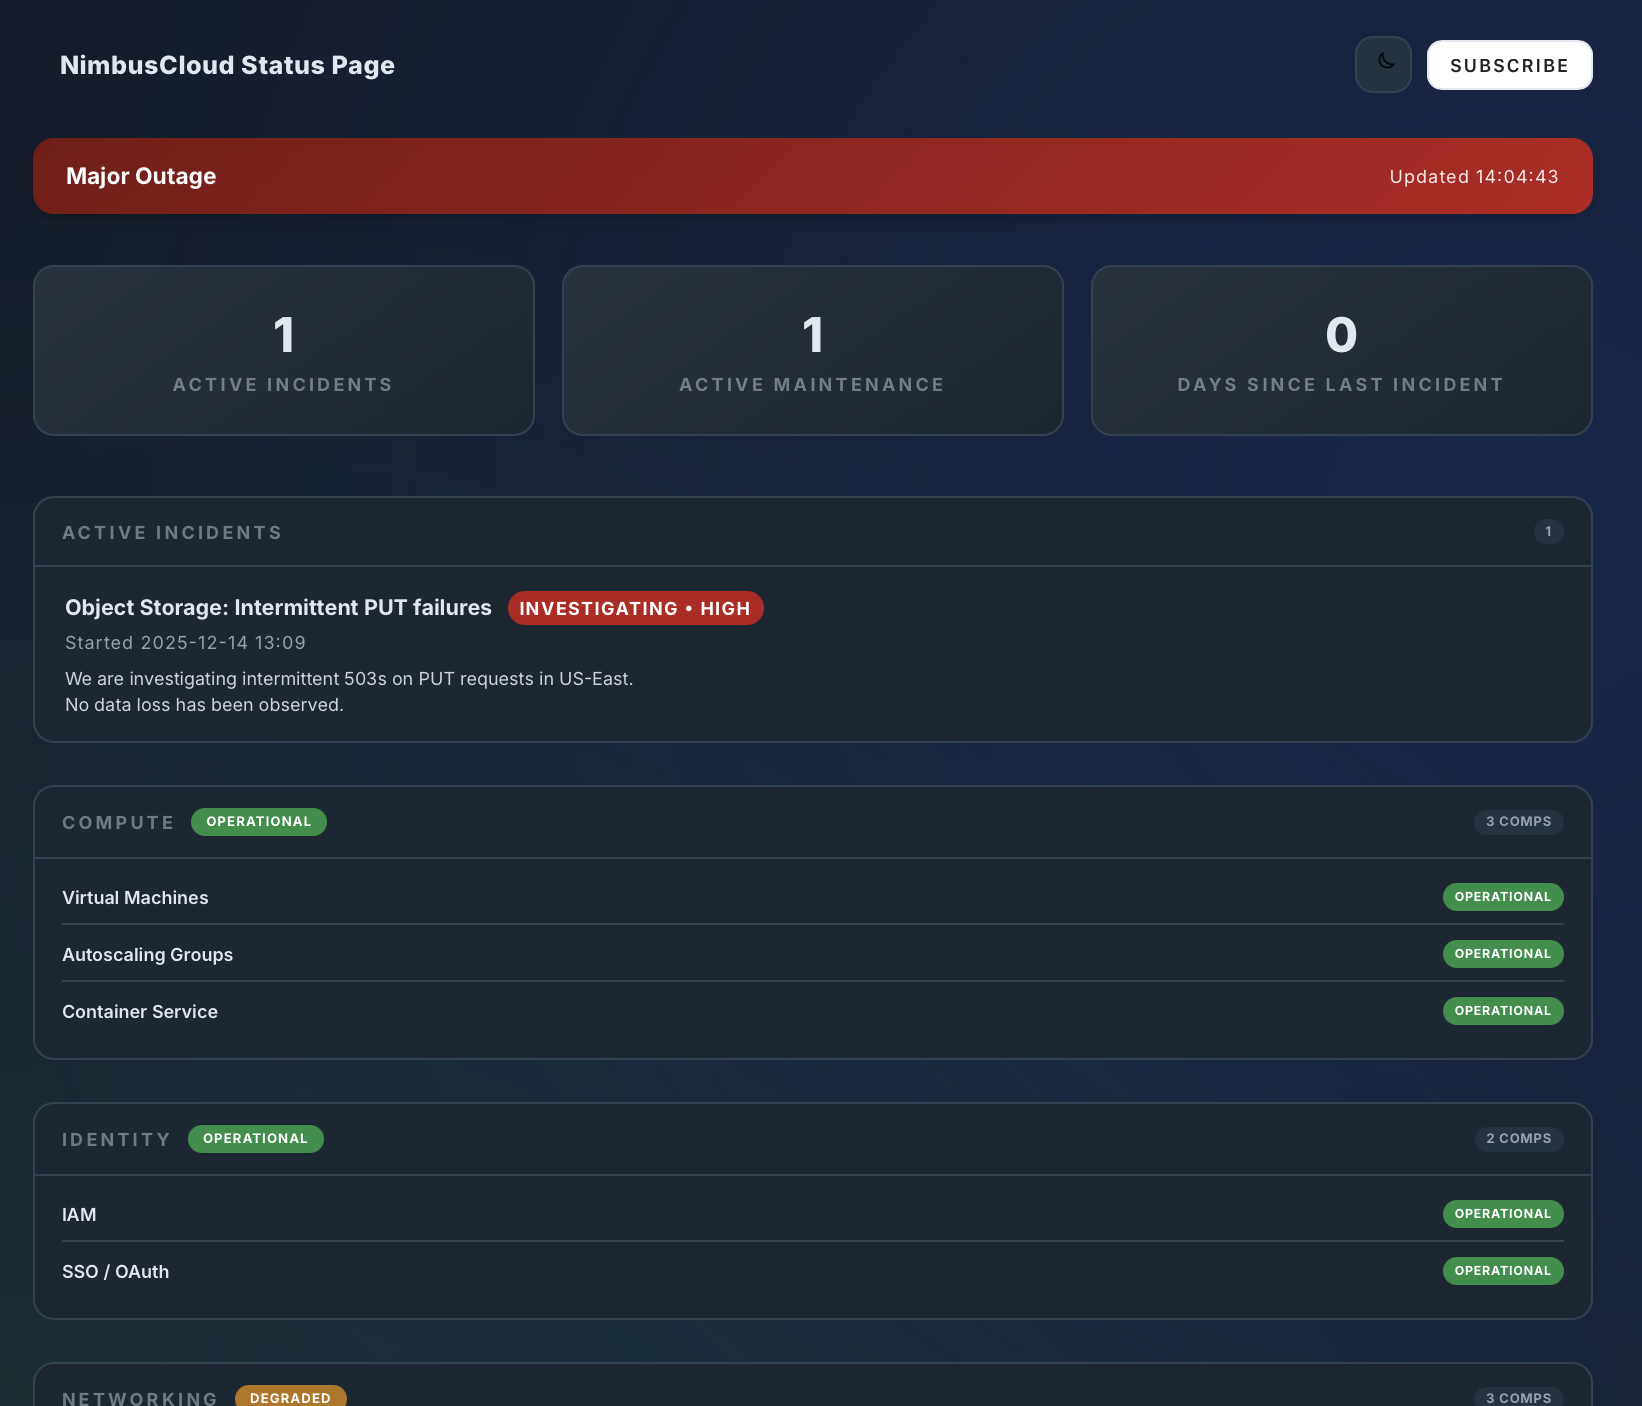Collapse the Compute section header

(x=812, y=822)
